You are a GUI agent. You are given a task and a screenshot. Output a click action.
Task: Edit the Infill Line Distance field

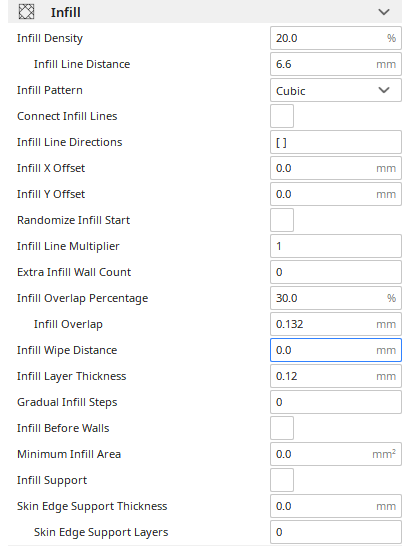(x=336, y=64)
